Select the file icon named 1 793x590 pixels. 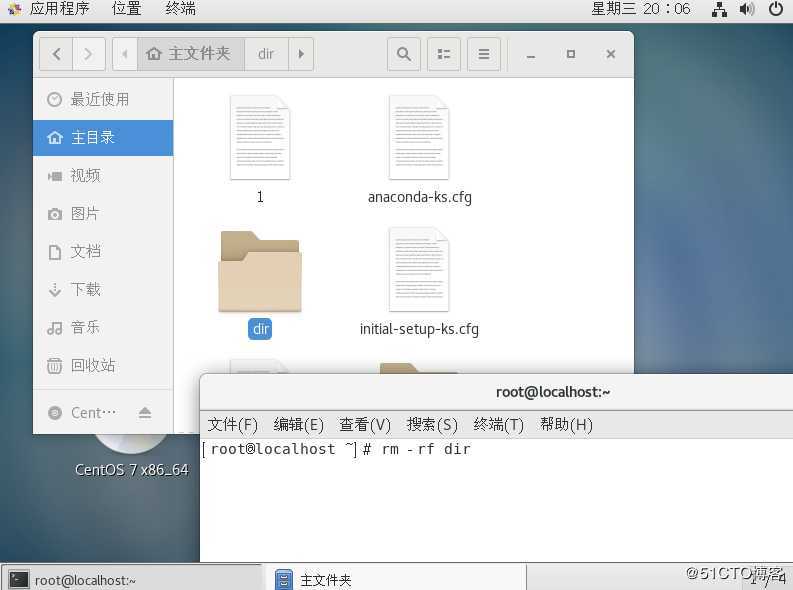(x=260, y=138)
